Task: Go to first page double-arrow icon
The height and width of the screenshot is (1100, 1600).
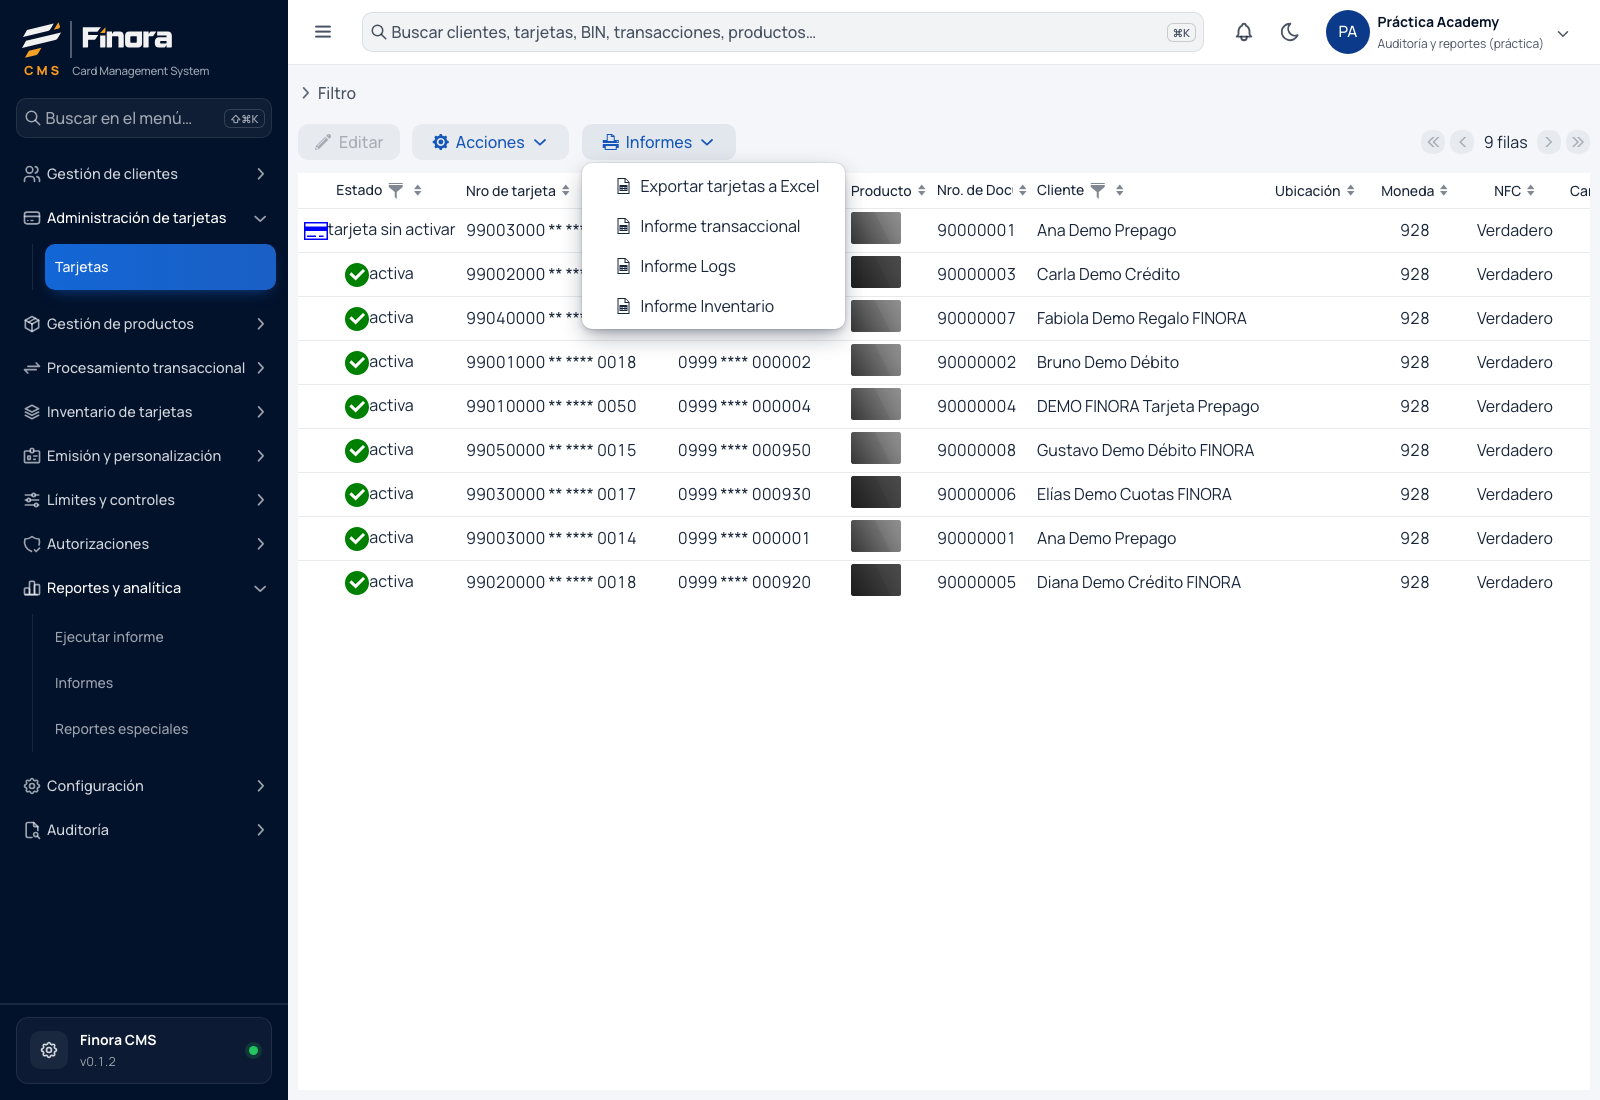Action: coord(1433,142)
